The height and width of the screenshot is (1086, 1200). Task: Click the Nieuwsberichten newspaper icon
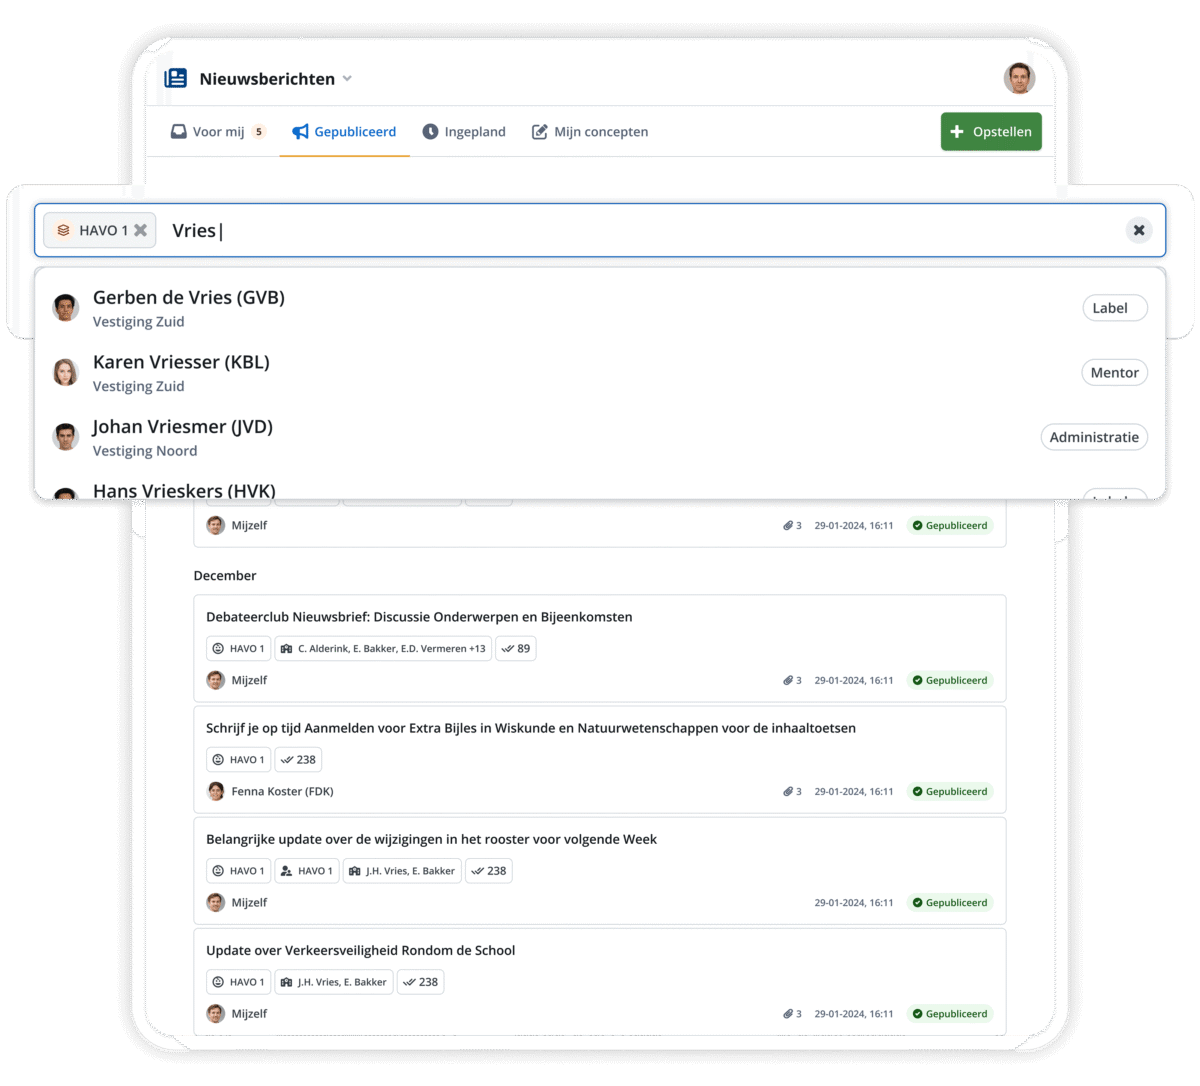click(176, 78)
